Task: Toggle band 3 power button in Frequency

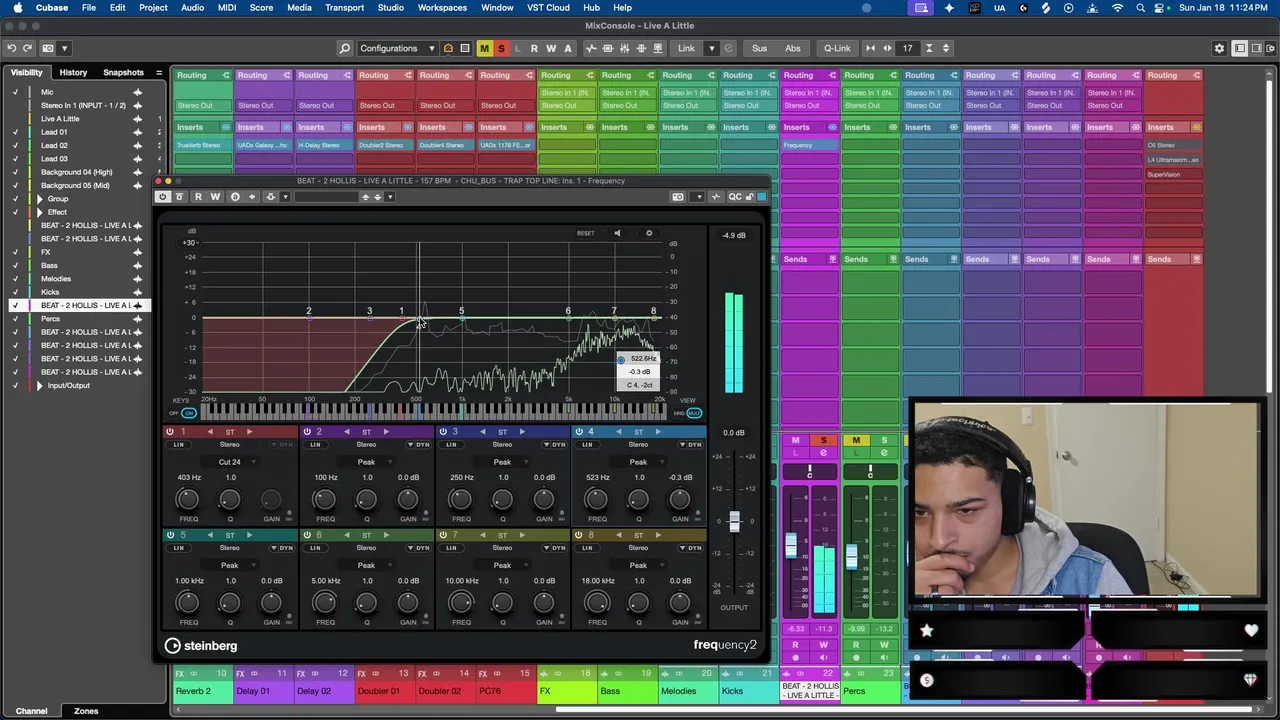Action: pos(443,432)
